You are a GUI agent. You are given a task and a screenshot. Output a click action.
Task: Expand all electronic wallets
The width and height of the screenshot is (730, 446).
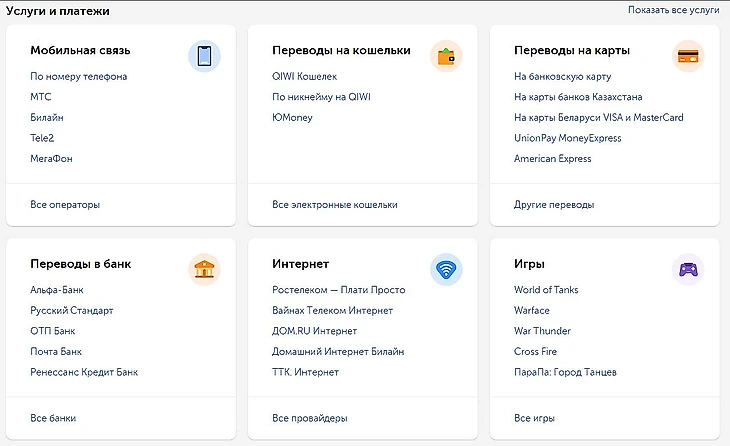334,205
